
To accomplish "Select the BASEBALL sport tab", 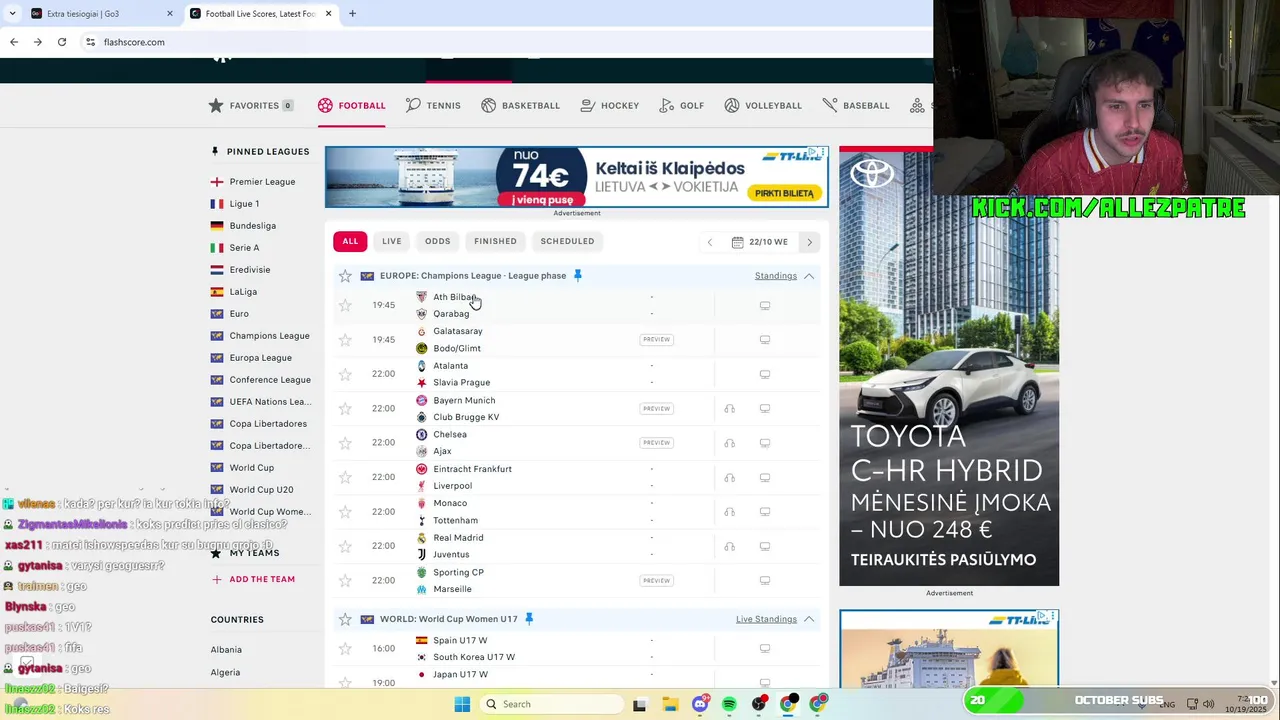I will [x=856, y=105].
